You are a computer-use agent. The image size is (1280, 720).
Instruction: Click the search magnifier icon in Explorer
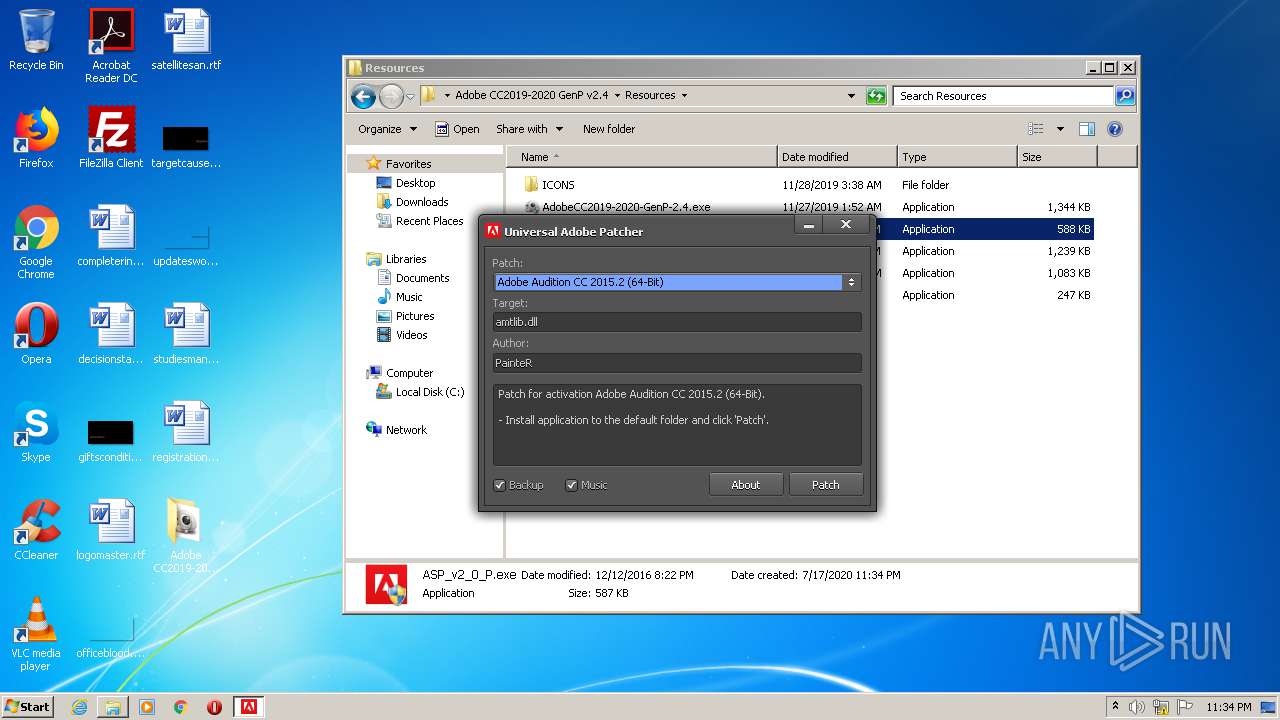pyautogui.click(x=1125, y=96)
